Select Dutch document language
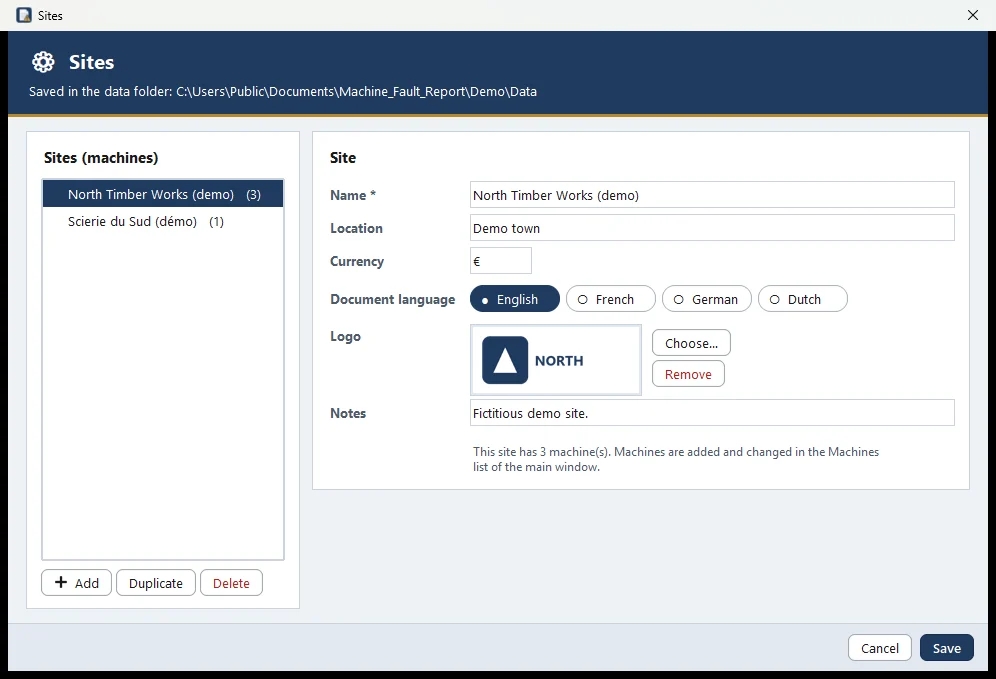This screenshot has width=996, height=679. pyautogui.click(x=802, y=299)
